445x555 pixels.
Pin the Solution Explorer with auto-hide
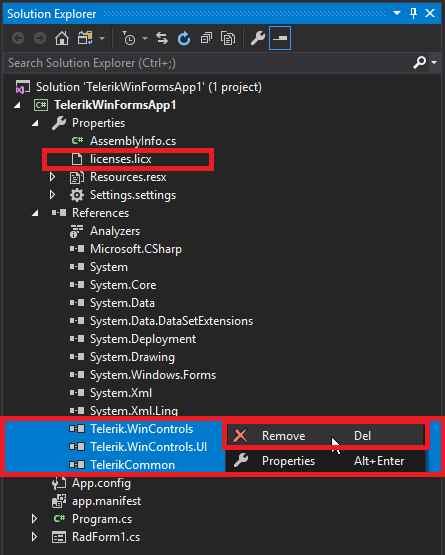click(413, 14)
